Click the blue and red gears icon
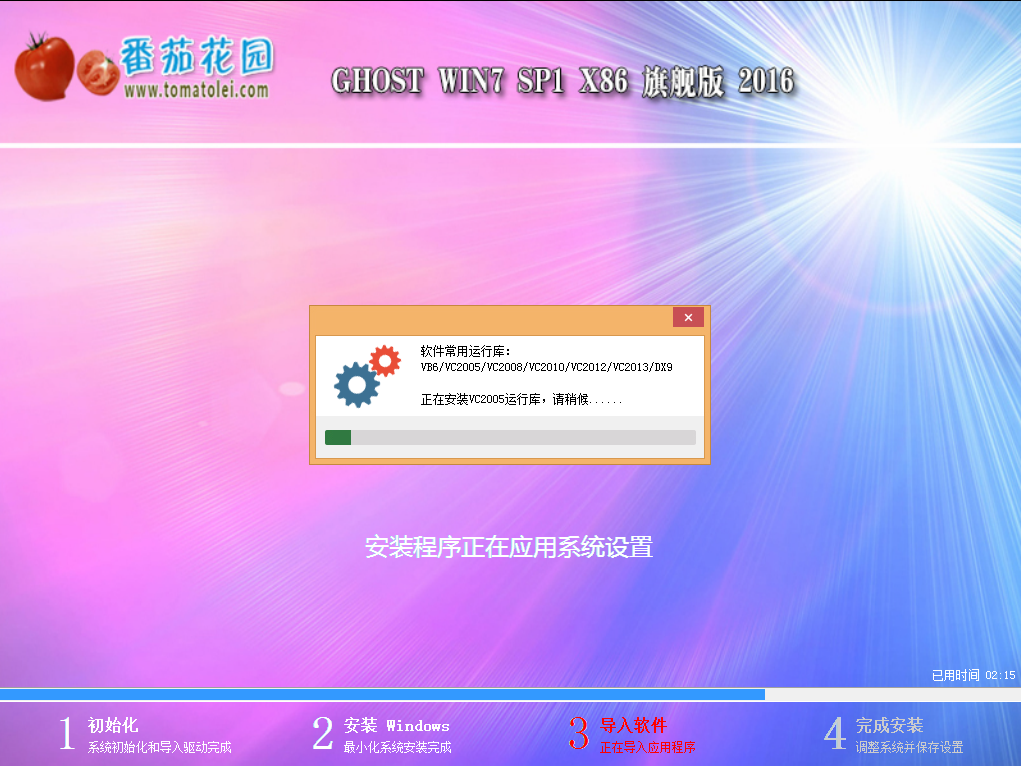 (x=367, y=376)
